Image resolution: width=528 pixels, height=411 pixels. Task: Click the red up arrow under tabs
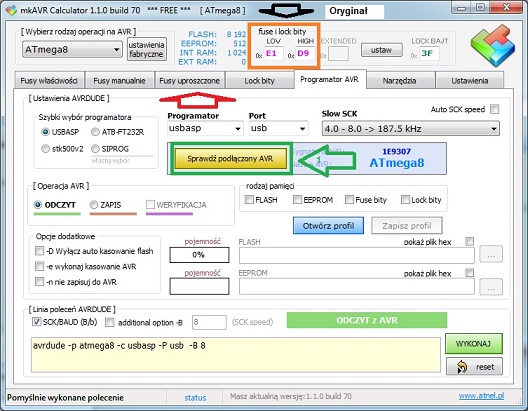197,100
